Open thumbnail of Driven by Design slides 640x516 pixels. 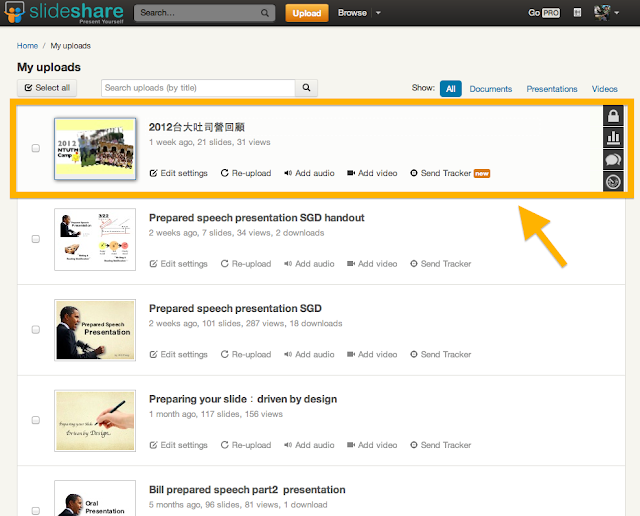[95, 421]
